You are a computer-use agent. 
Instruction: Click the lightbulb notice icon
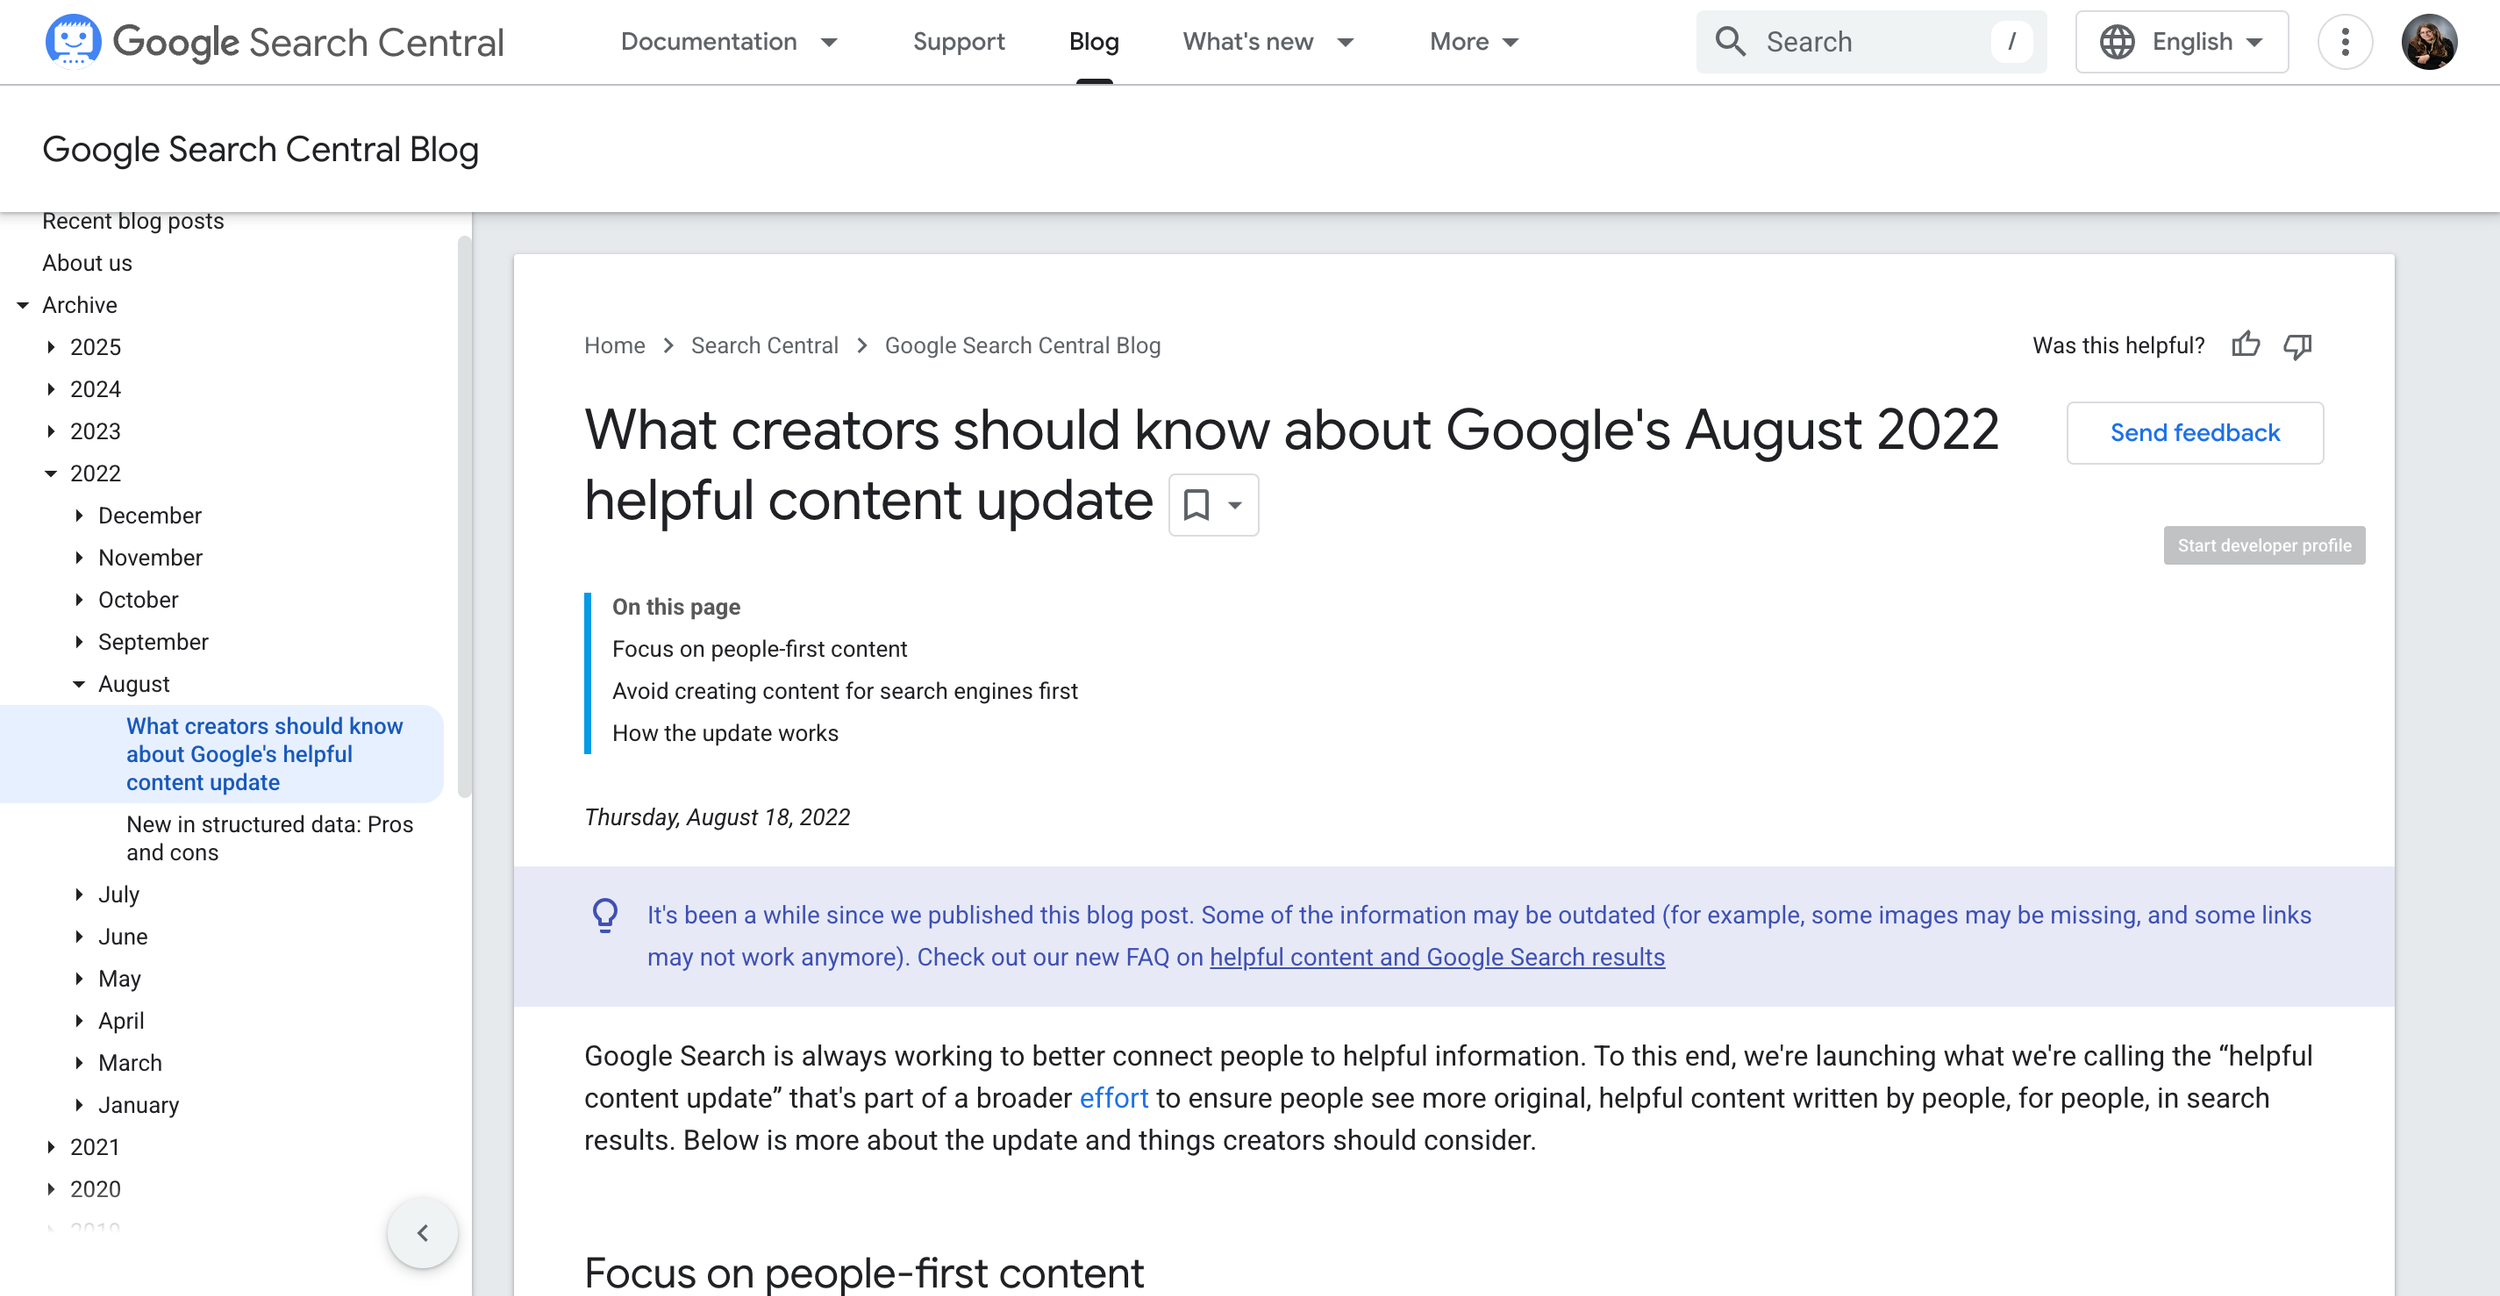(x=605, y=915)
